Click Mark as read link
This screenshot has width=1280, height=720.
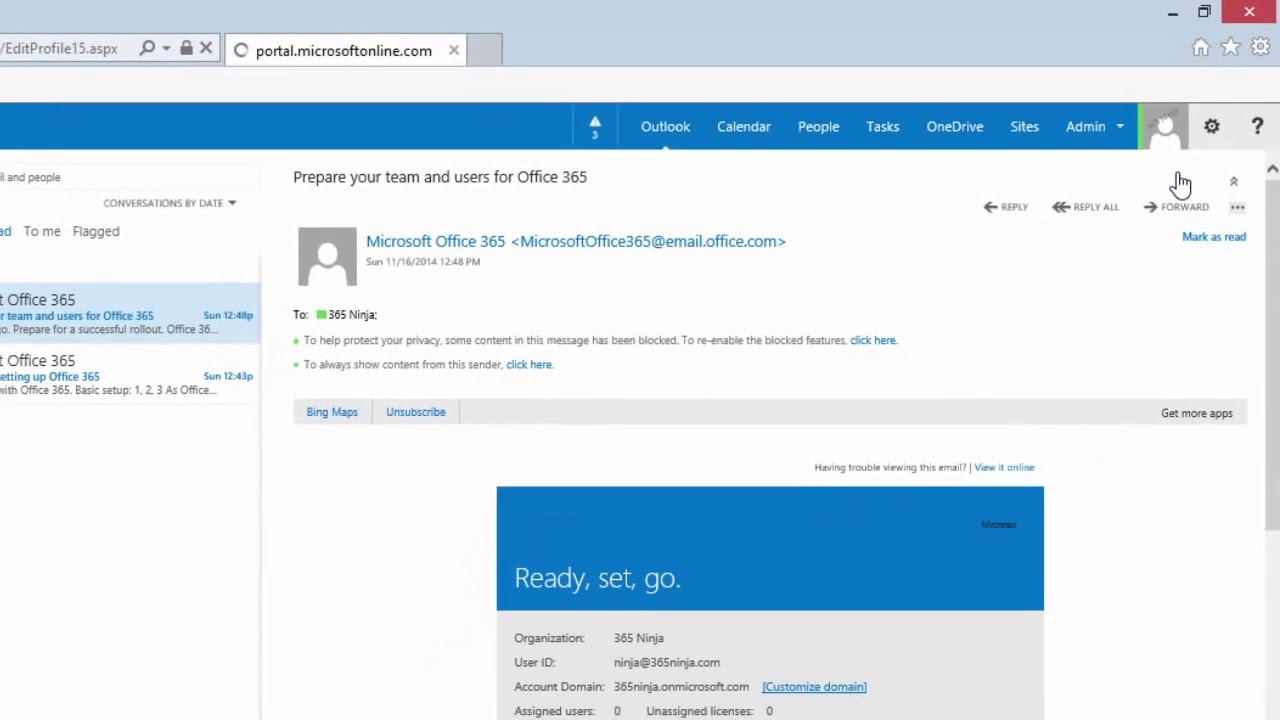click(1214, 237)
